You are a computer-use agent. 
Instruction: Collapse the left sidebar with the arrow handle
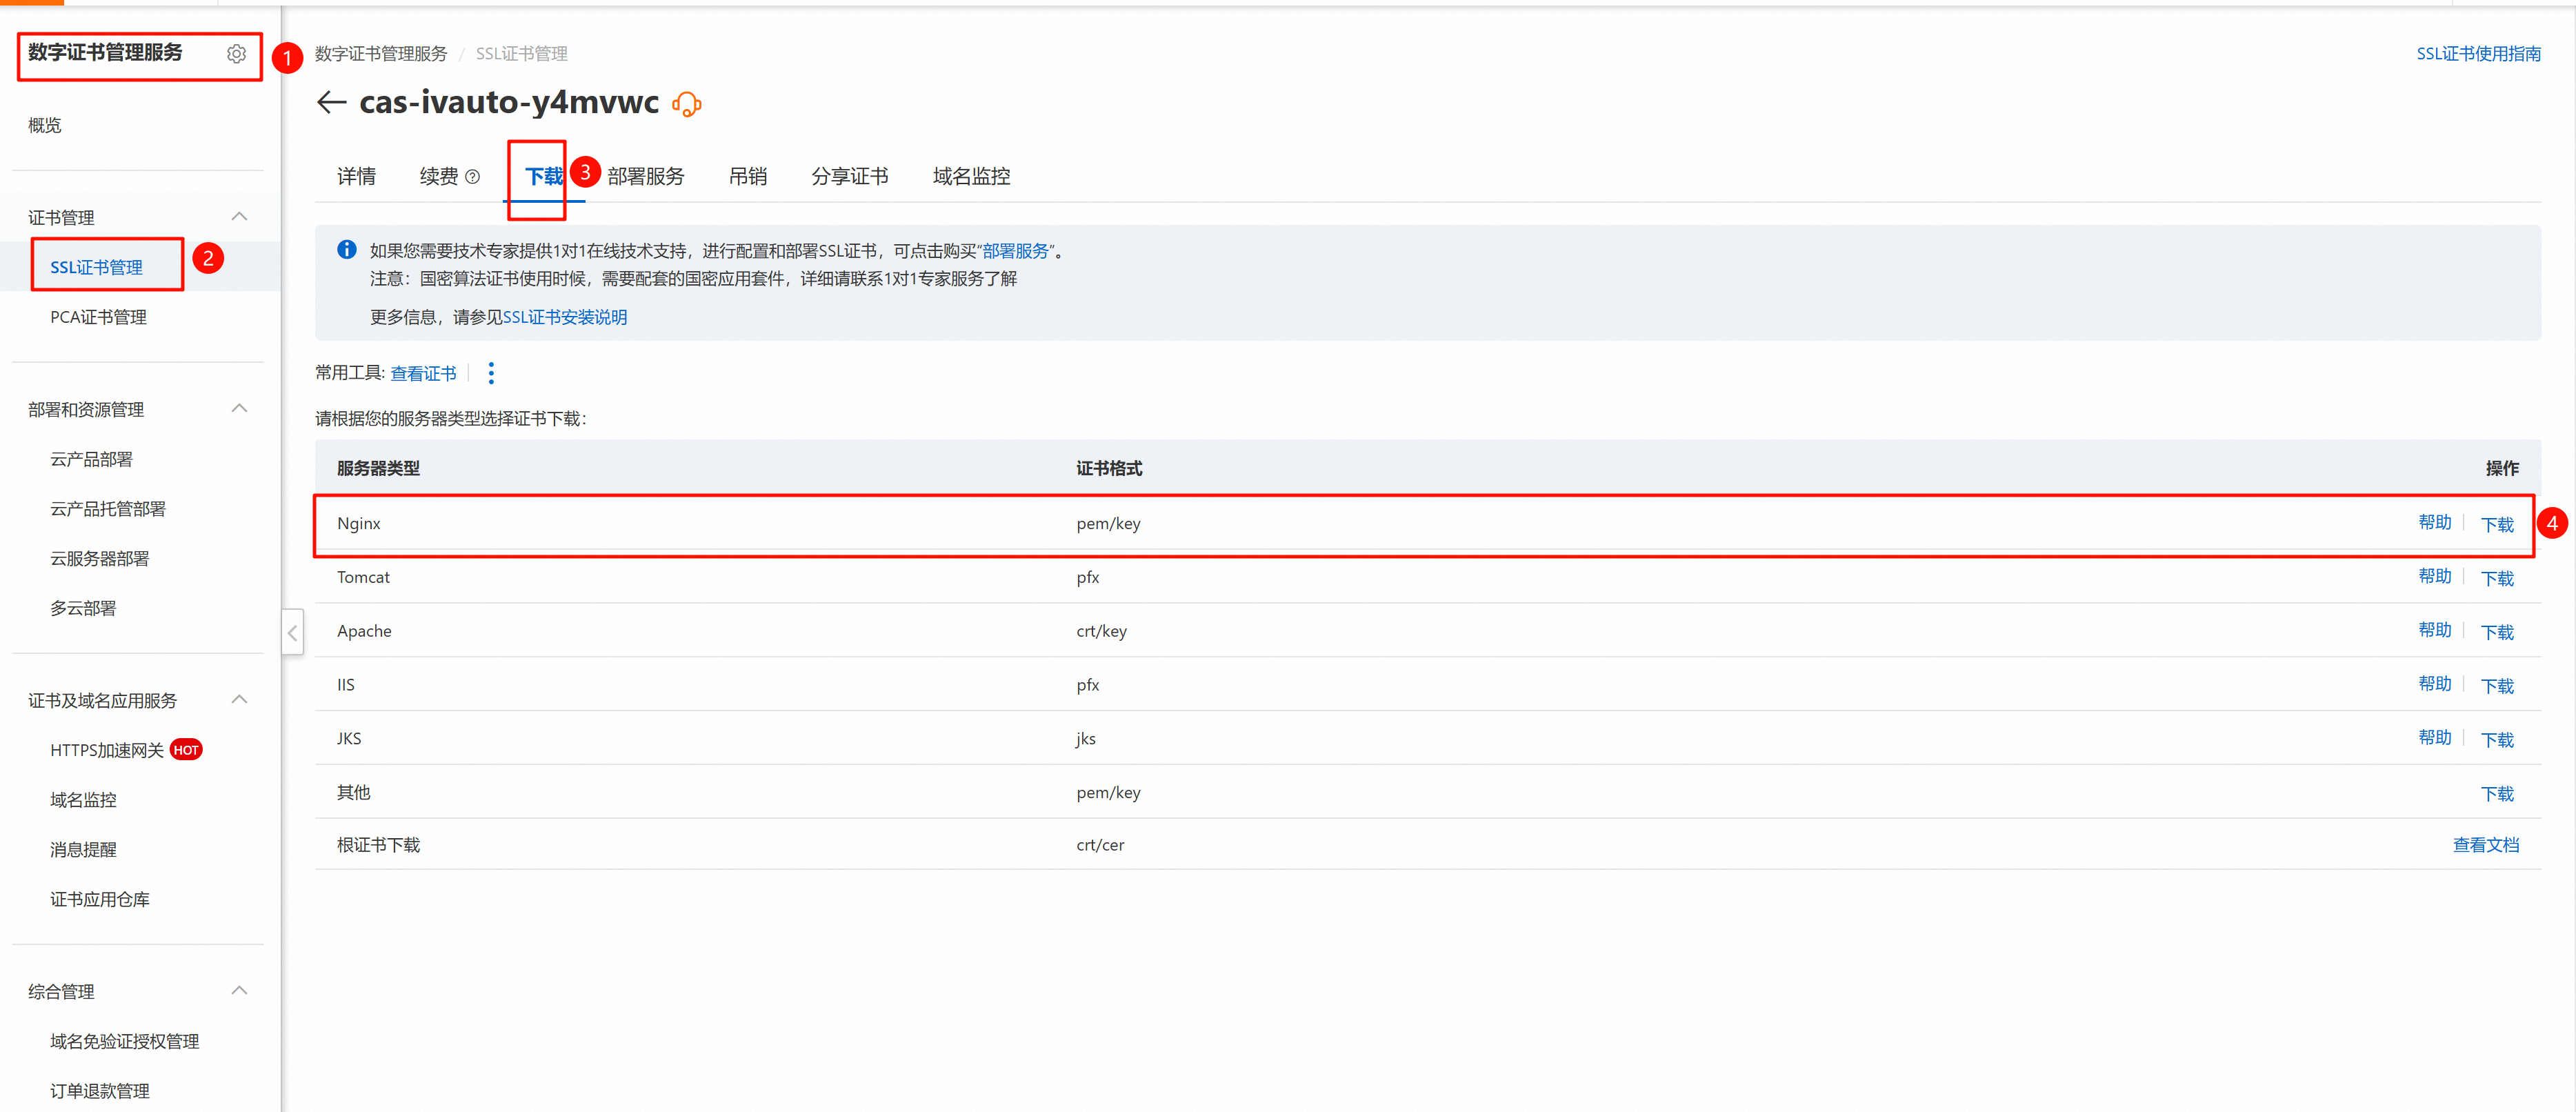[x=292, y=632]
